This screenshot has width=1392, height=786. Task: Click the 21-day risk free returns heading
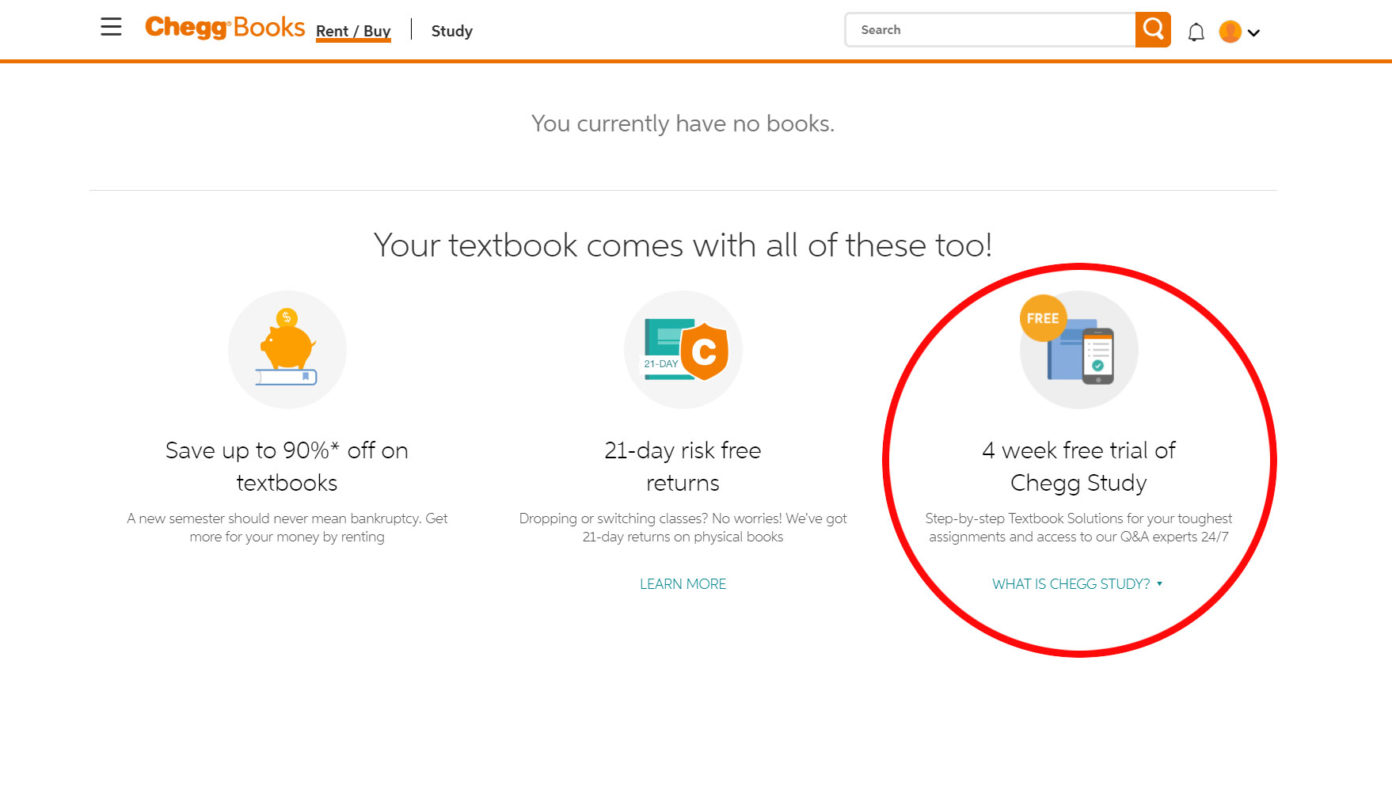683,466
